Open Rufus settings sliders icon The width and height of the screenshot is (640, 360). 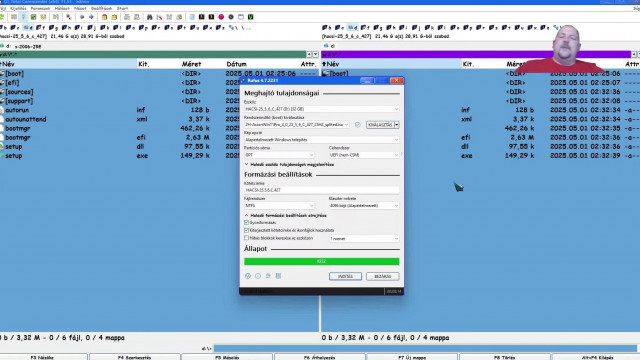tap(268, 276)
